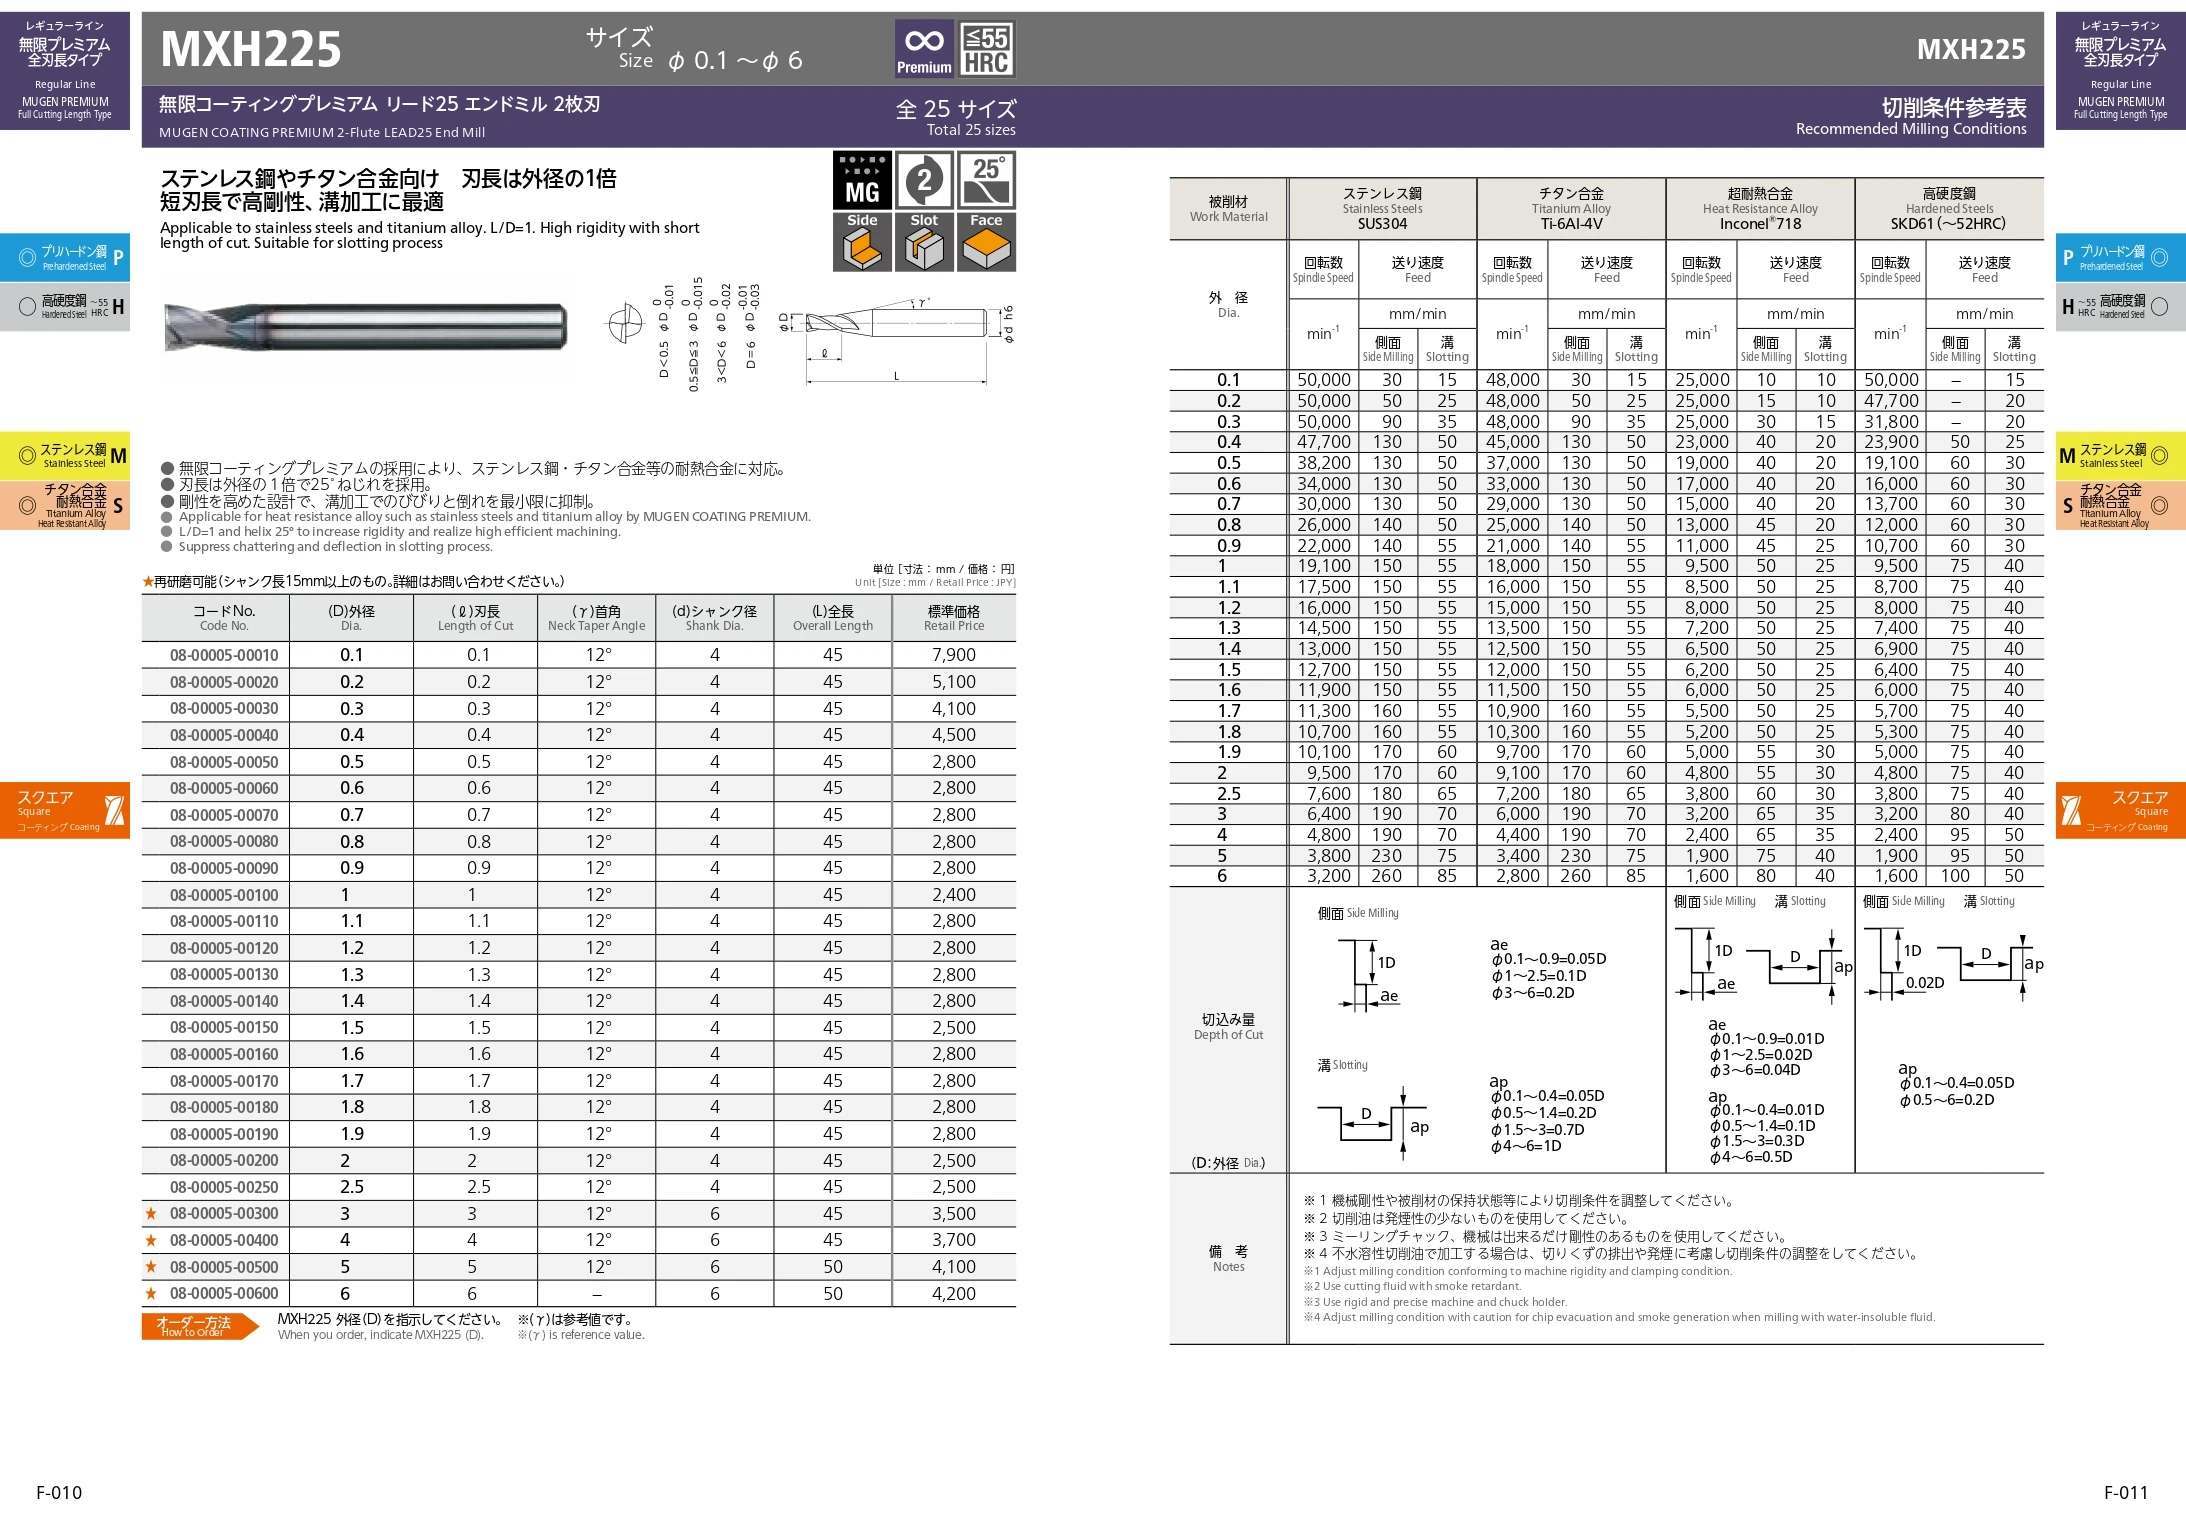This screenshot has width=2186, height=1518.
Task: Click the 2-flute count icon
Action: [x=924, y=180]
